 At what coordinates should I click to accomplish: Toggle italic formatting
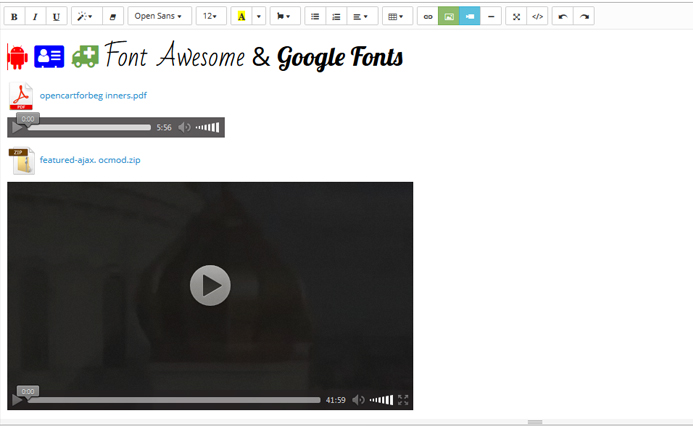tap(35, 16)
